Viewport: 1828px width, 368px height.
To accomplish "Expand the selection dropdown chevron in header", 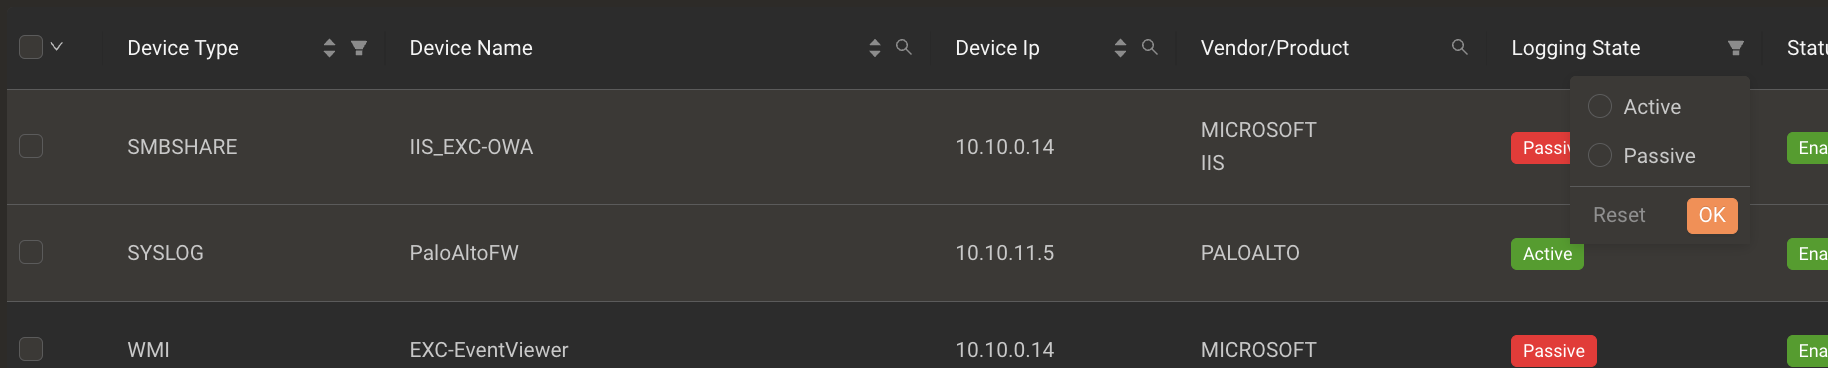I will tap(57, 47).
